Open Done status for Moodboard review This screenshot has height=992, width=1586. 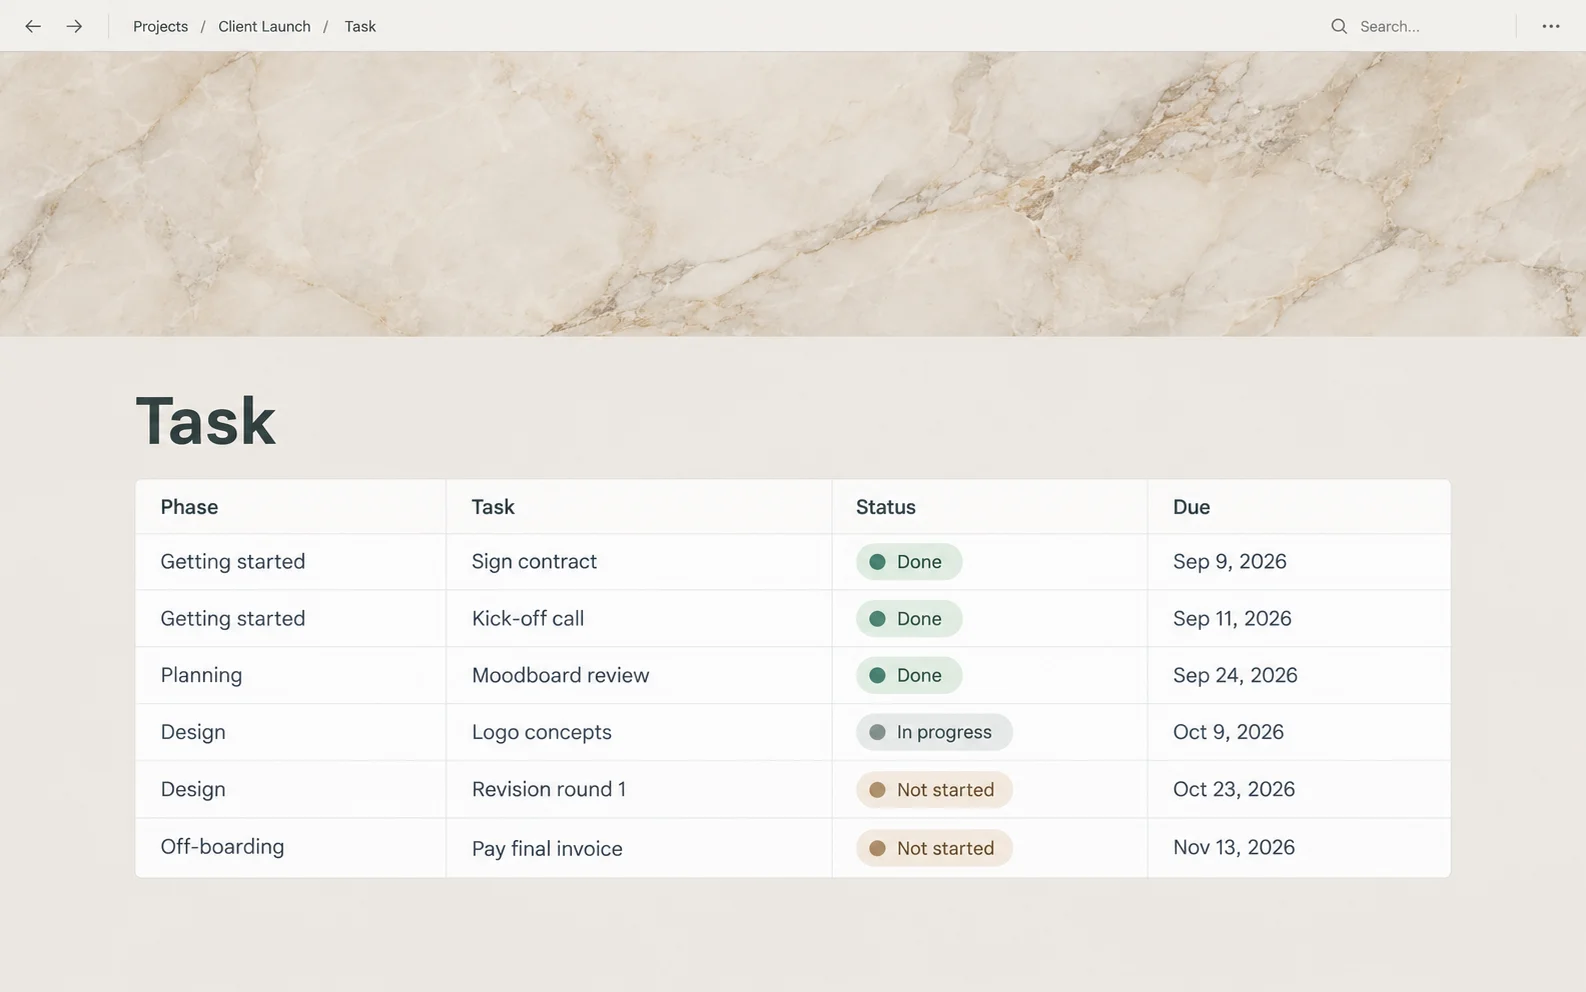[x=909, y=675]
